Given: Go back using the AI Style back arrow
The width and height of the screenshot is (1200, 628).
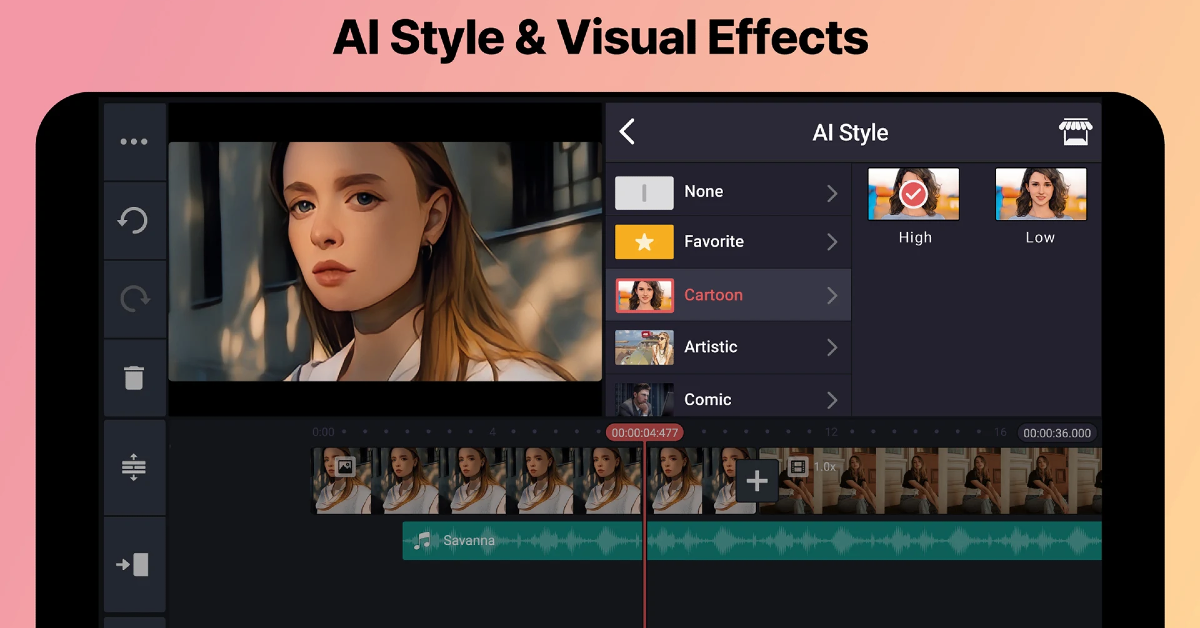Looking at the screenshot, I should [628, 132].
